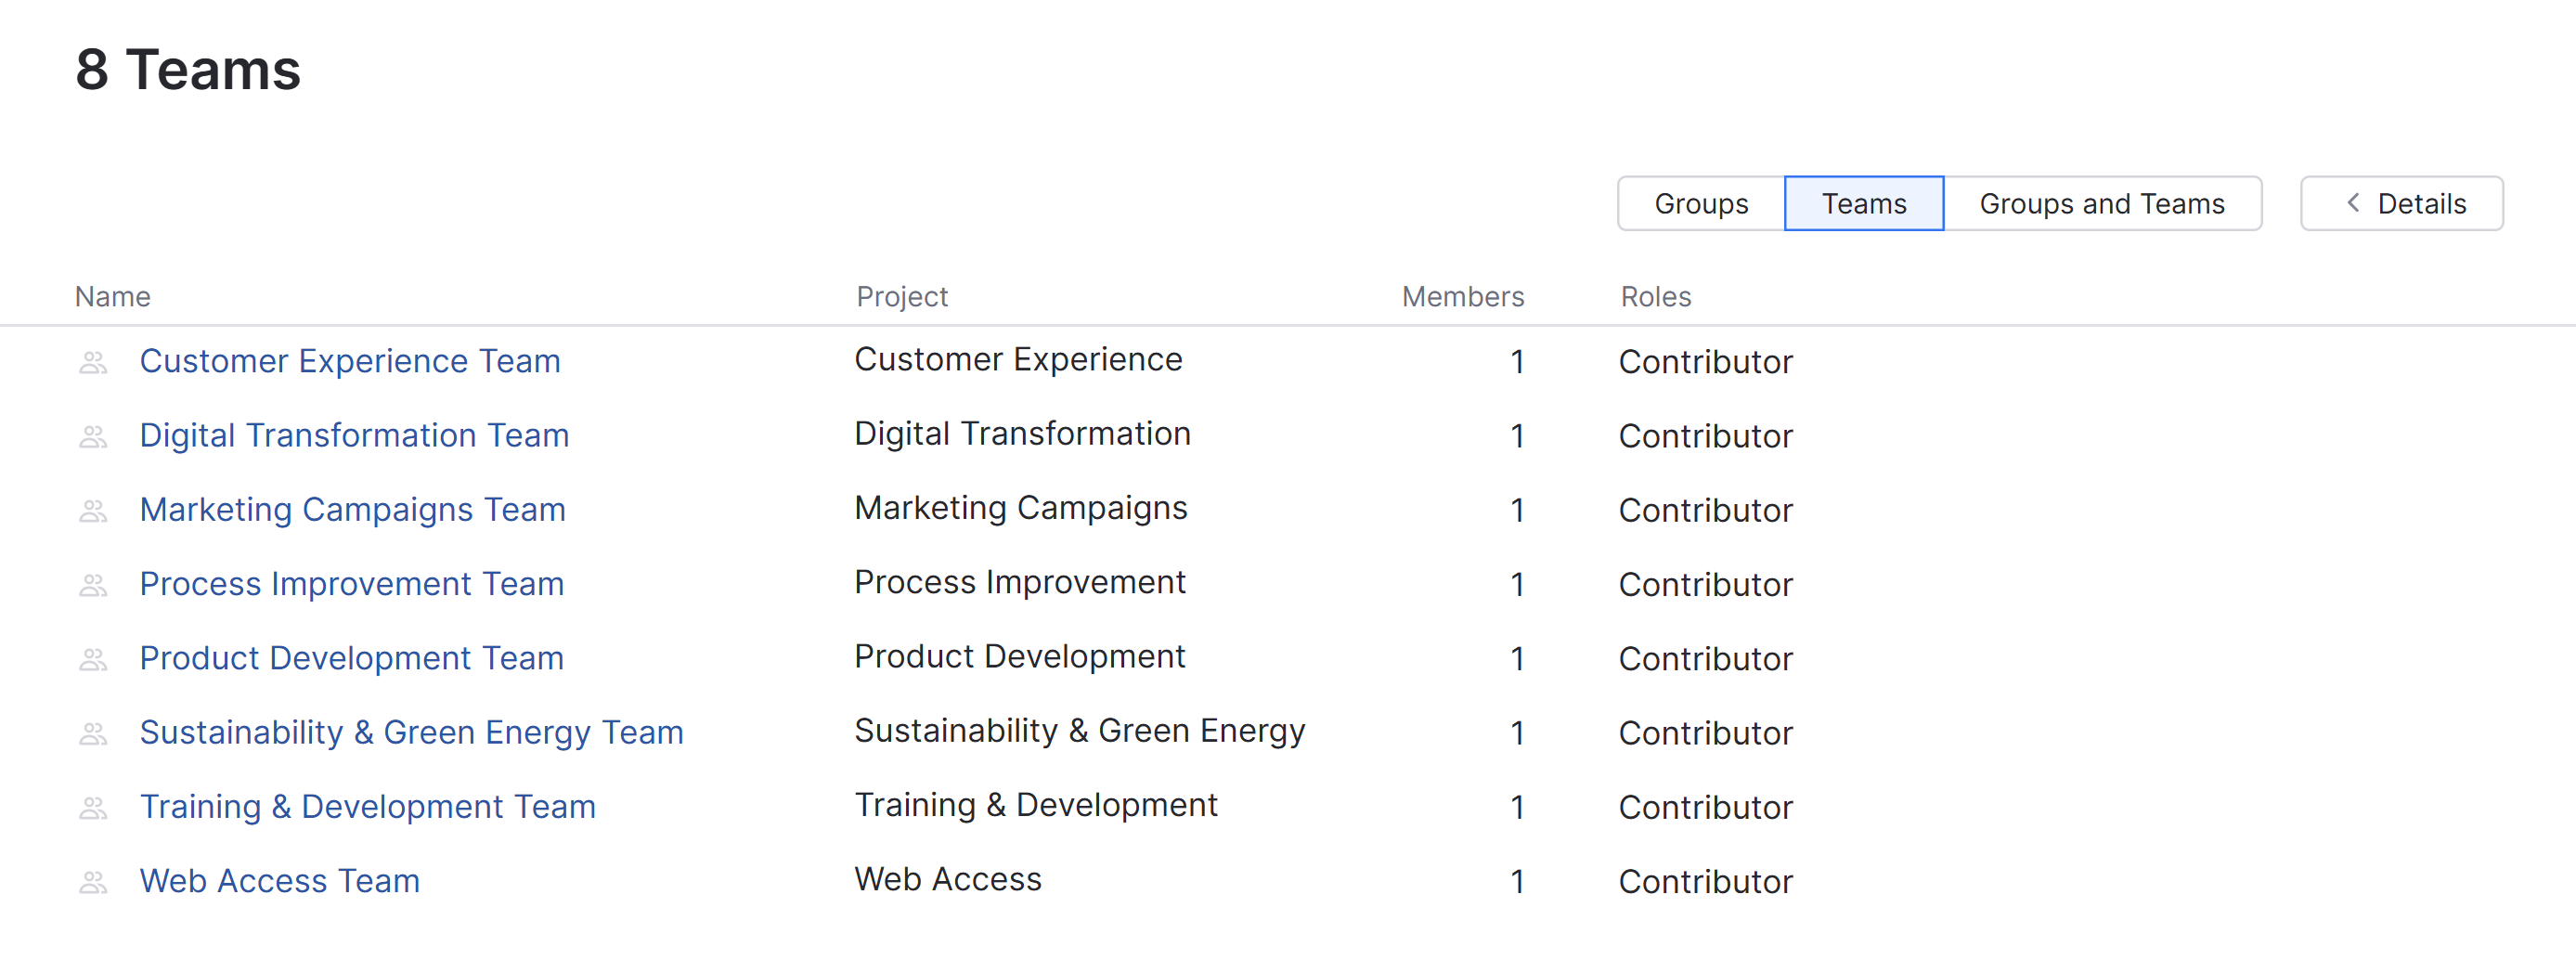Click the Process Improvement Team people icon
Image resolution: width=2576 pixels, height=972 pixels.
pyautogui.click(x=93, y=585)
